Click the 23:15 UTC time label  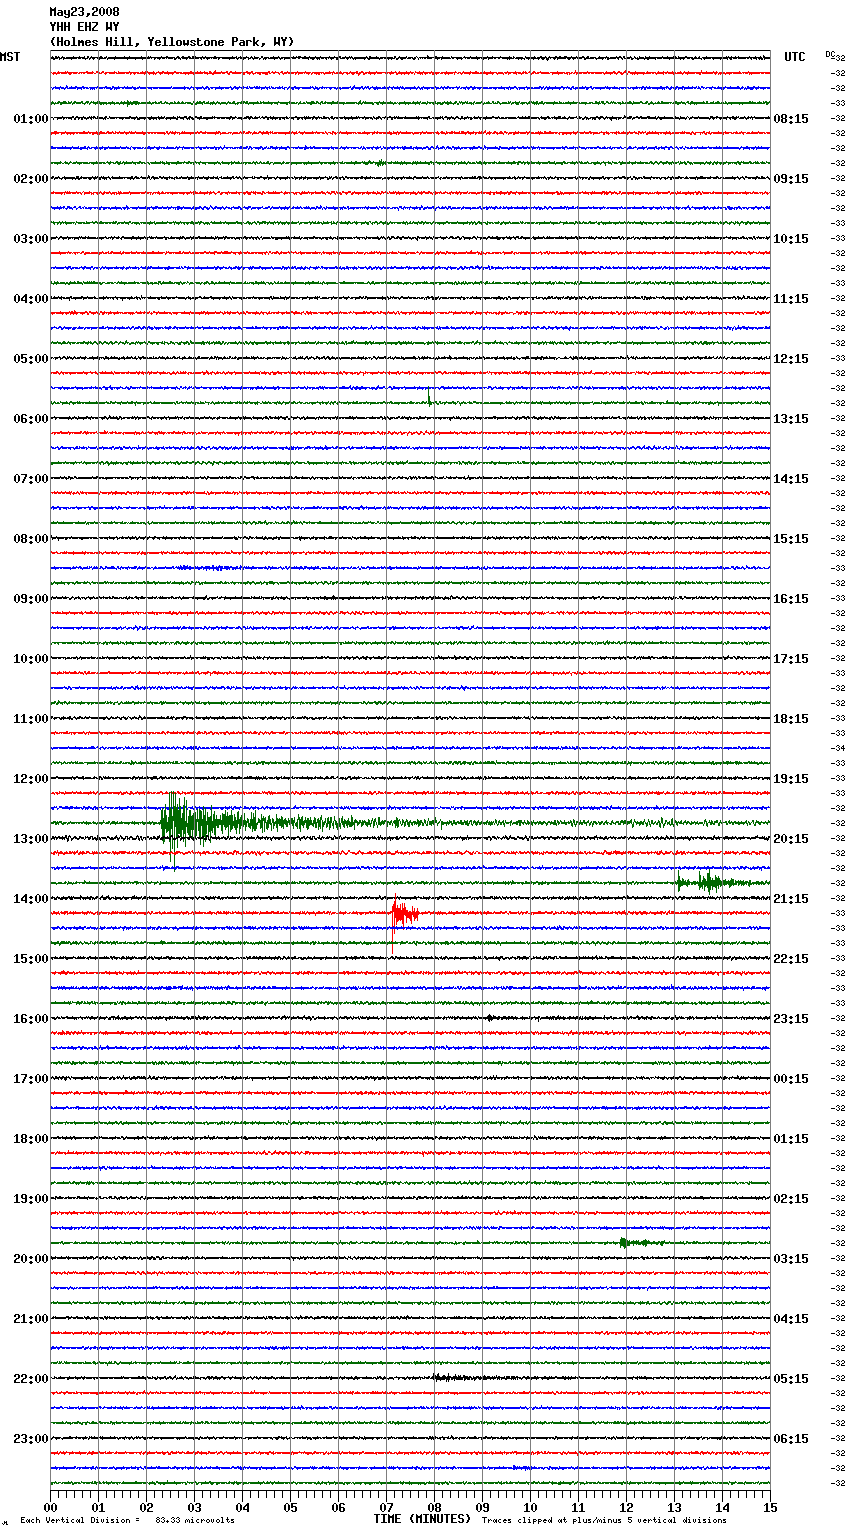pyautogui.click(x=791, y=1019)
